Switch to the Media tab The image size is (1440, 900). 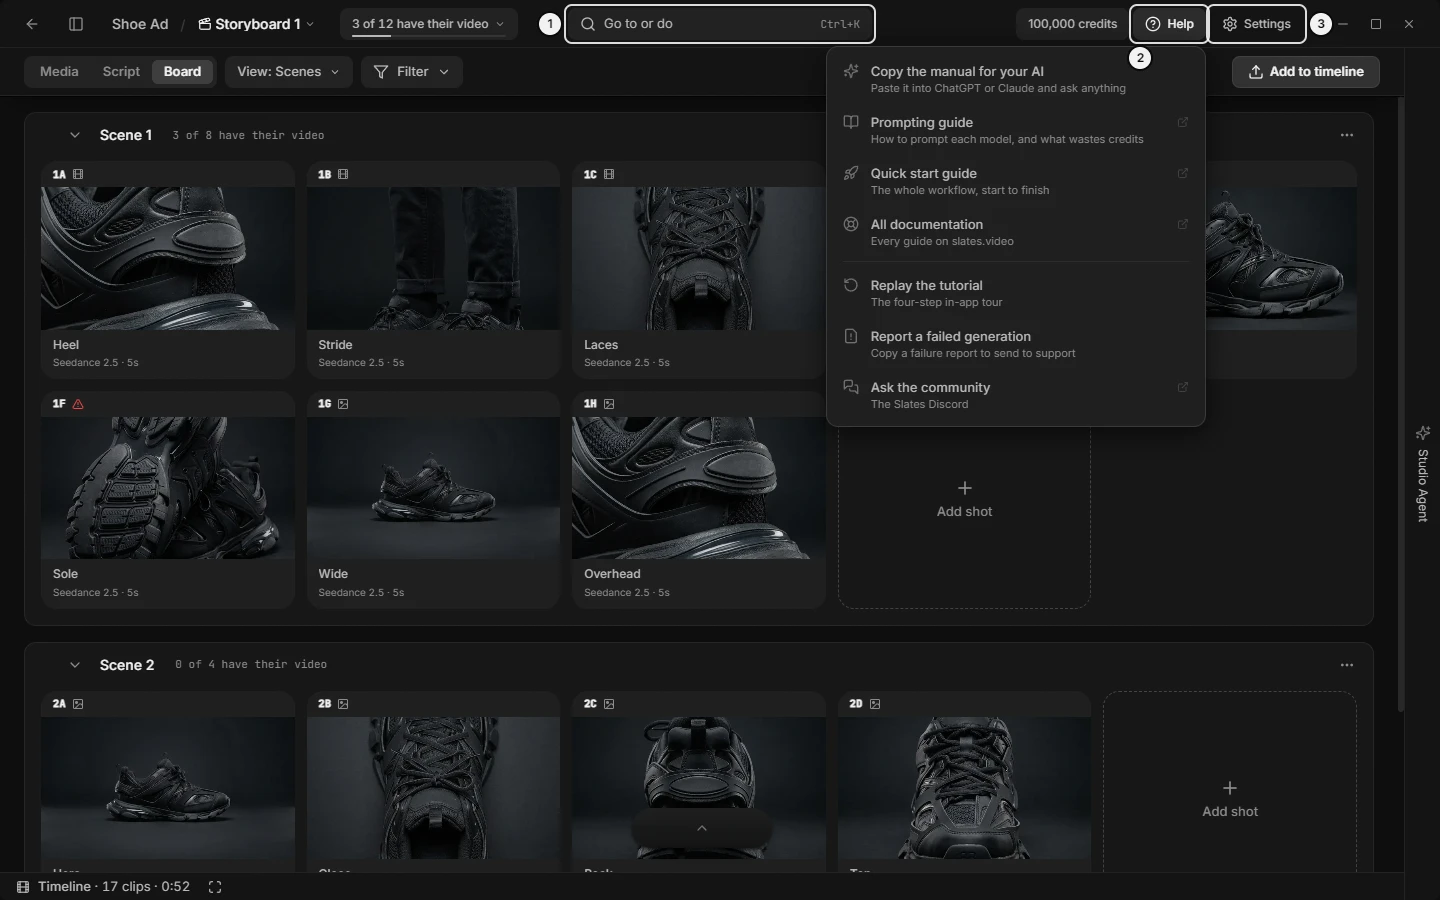pyautogui.click(x=59, y=72)
